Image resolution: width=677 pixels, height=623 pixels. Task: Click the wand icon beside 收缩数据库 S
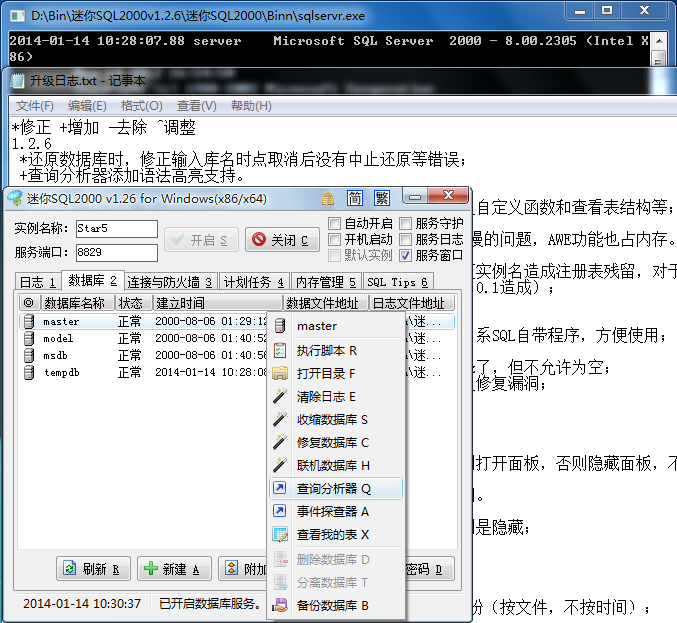pos(280,419)
